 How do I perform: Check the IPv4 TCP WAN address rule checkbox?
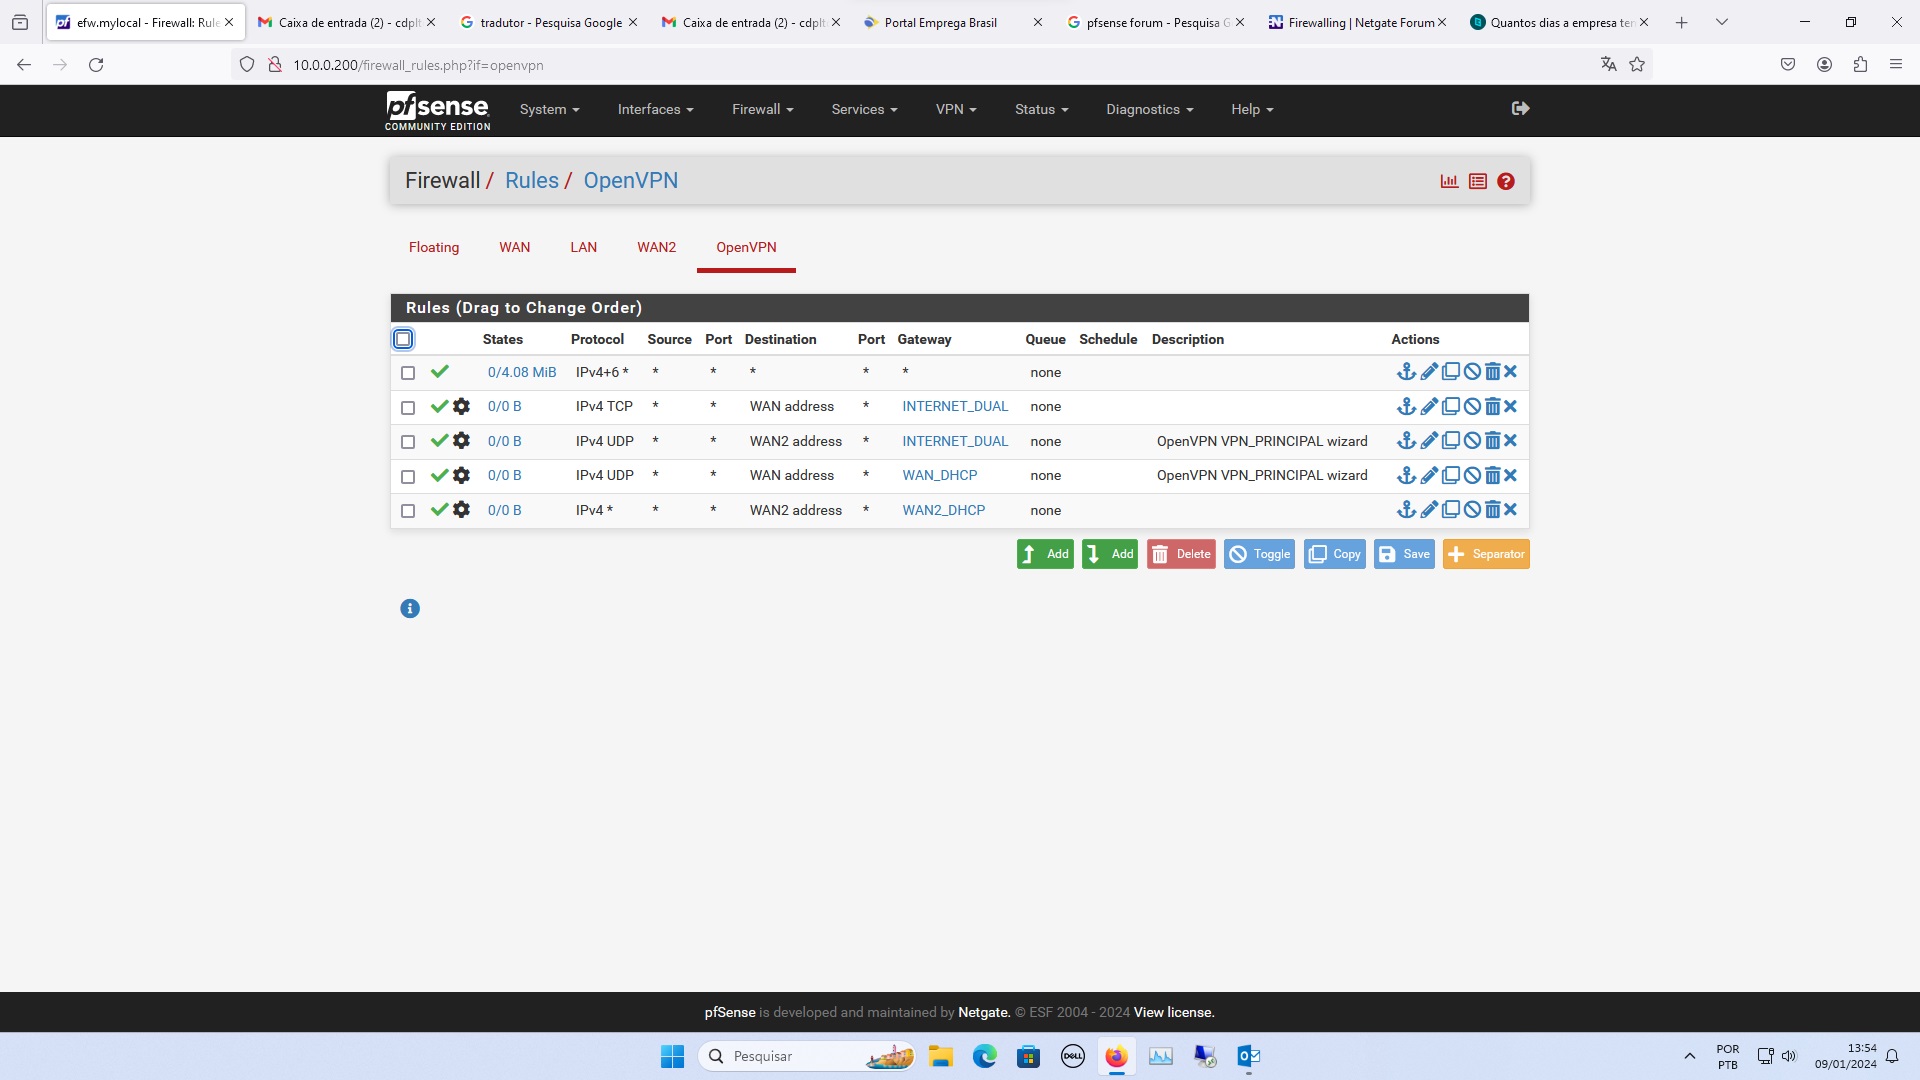(408, 407)
